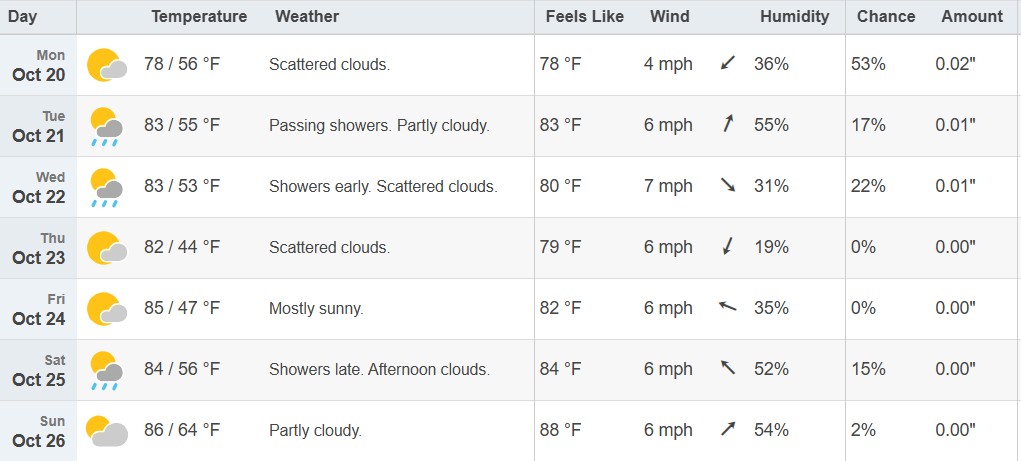The width and height of the screenshot is (1021, 461).
Task: Click the wind direction arrow for Sunday
Action: click(x=728, y=430)
